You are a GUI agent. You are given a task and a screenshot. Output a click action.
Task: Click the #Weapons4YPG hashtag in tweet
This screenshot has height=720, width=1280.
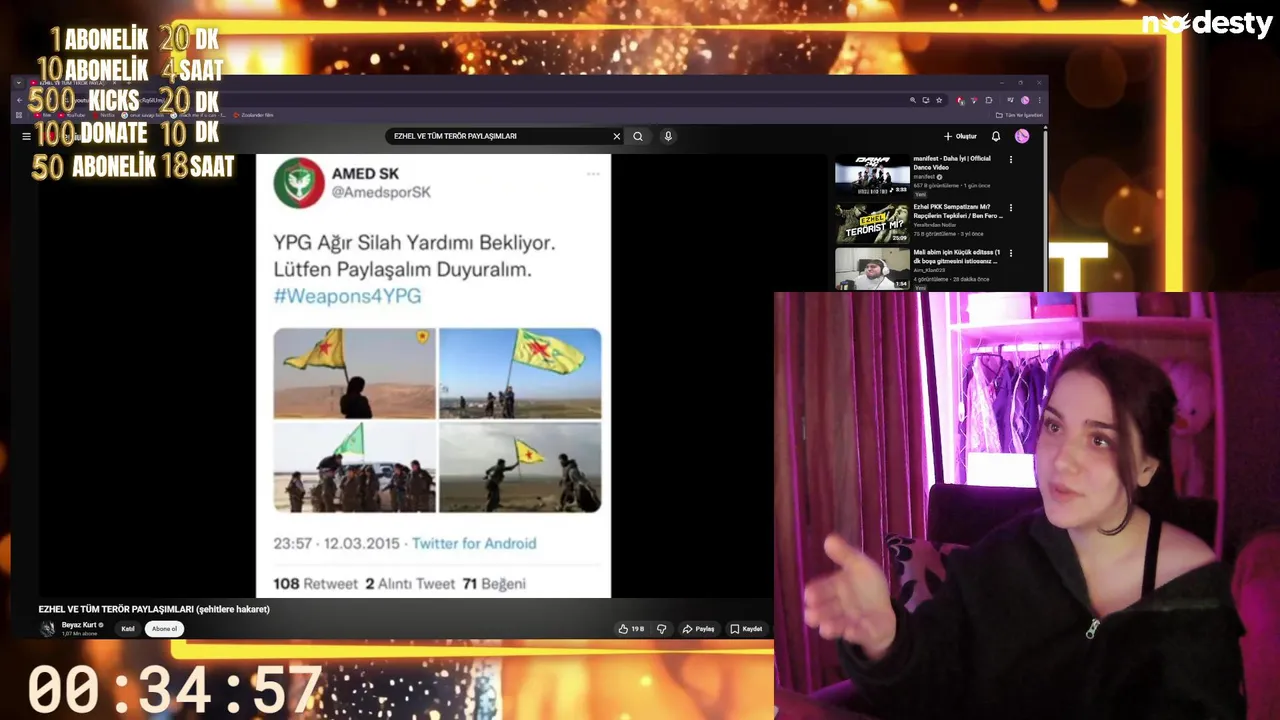[347, 296]
